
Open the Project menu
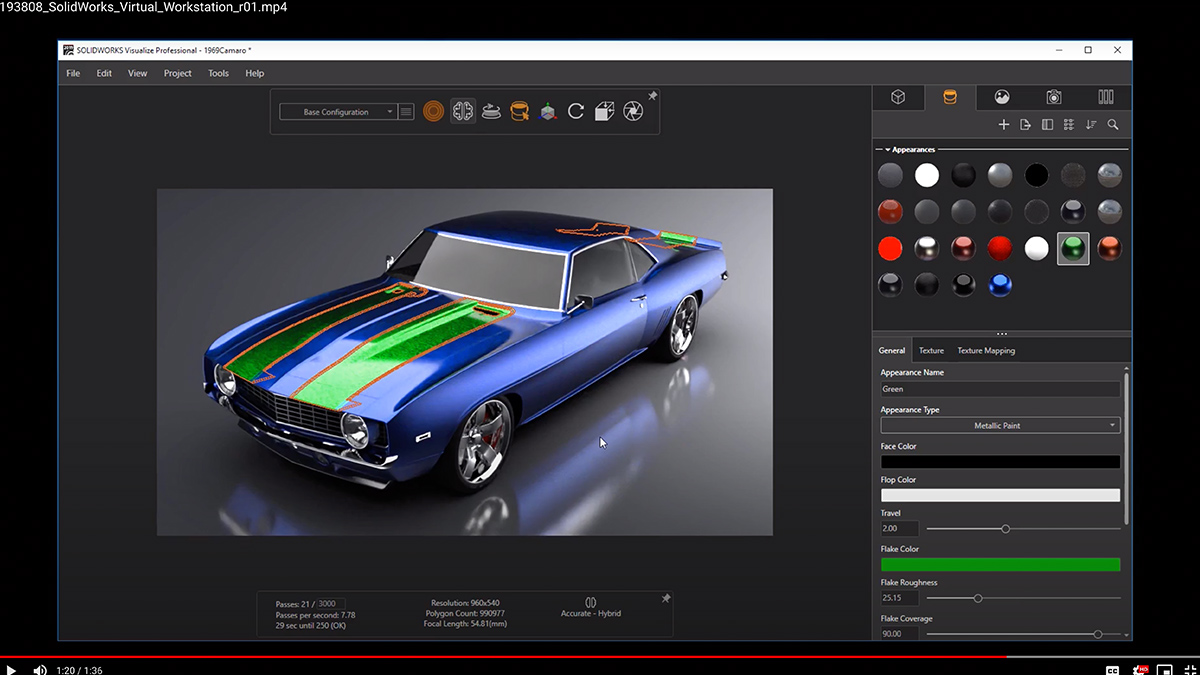point(177,73)
